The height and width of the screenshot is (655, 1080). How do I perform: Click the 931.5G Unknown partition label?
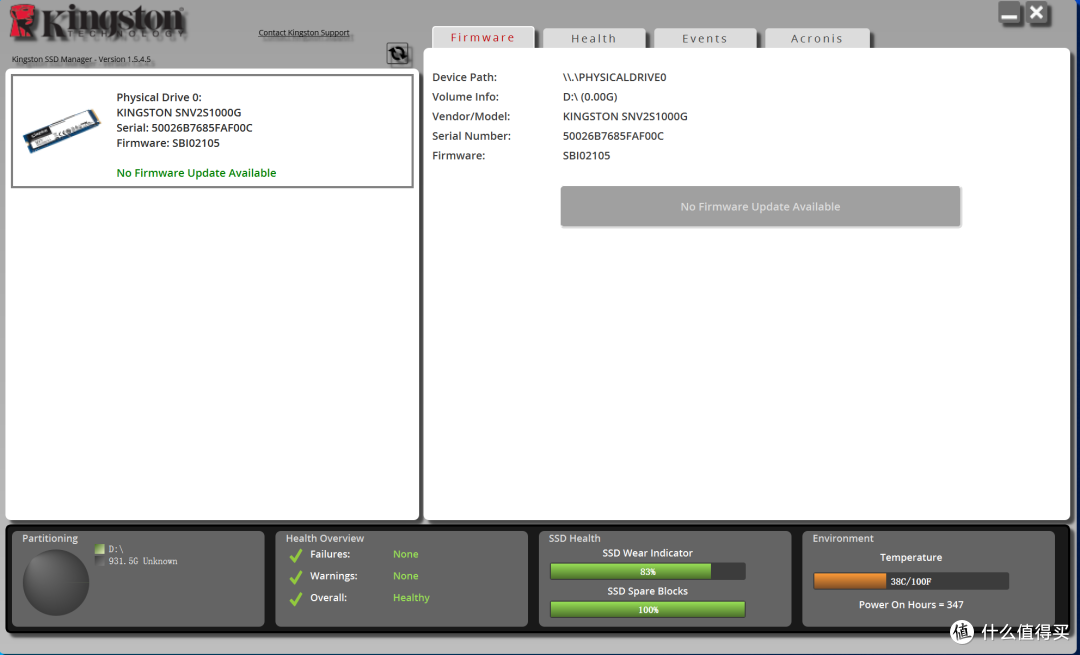143,561
